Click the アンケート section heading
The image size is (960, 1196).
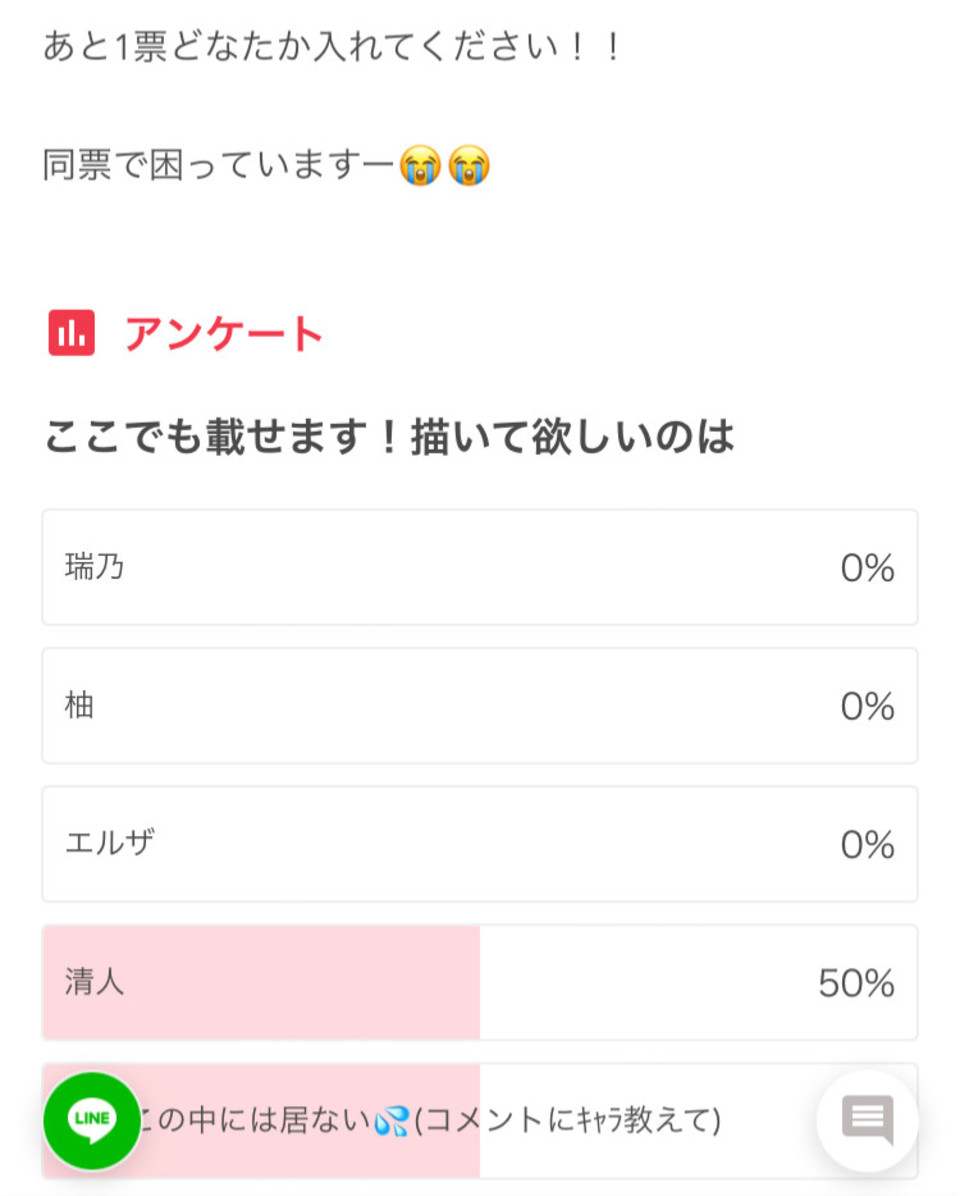224,333
